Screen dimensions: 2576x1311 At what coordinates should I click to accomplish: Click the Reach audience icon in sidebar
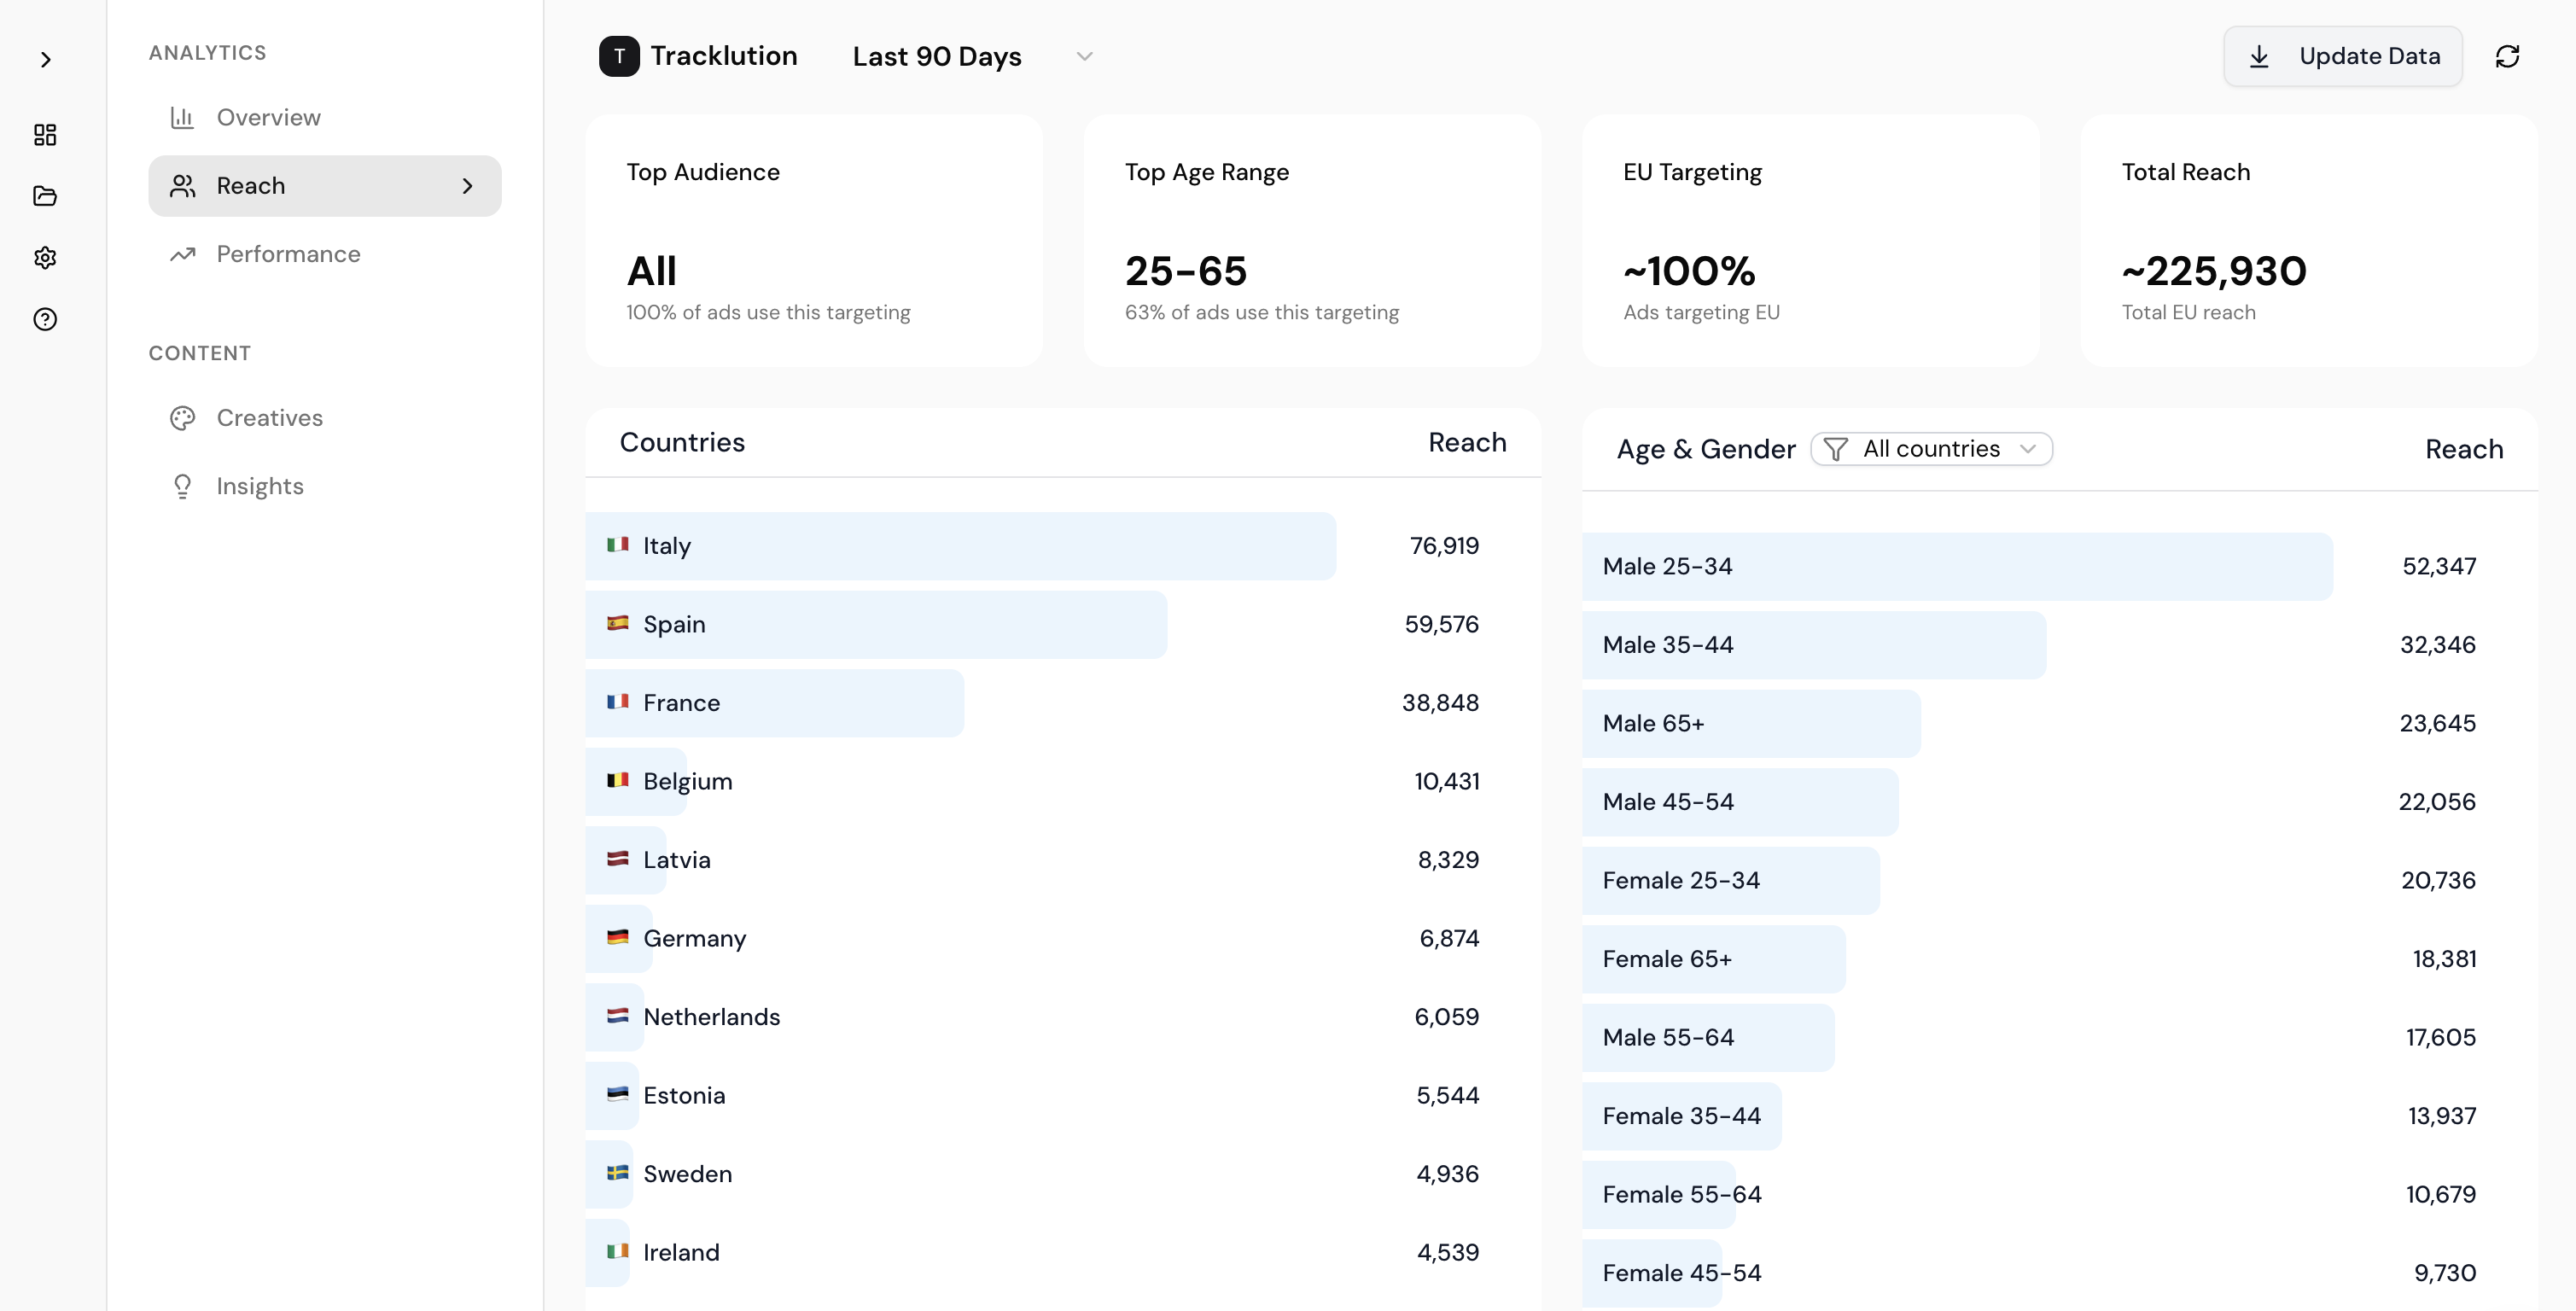click(x=182, y=186)
